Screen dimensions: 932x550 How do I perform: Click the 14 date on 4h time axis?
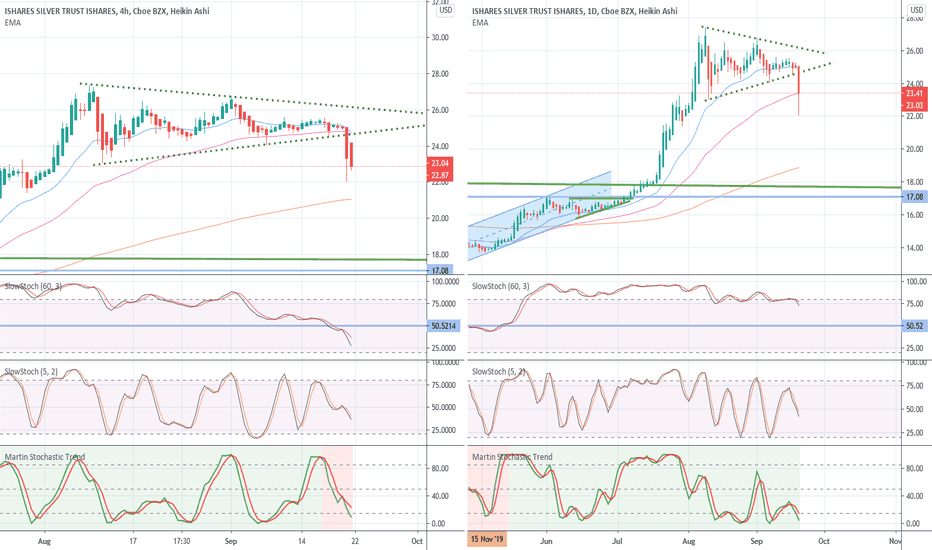pyautogui.click(x=301, y=541)
